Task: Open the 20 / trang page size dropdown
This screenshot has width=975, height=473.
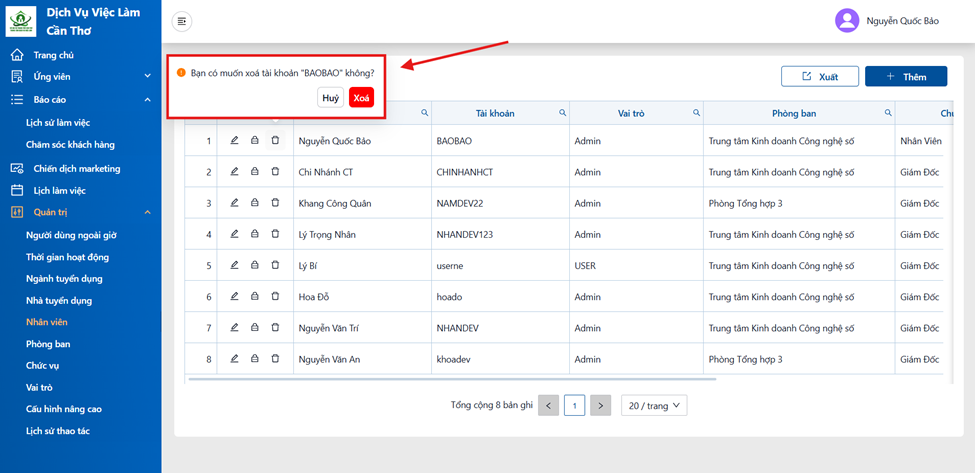Action: 654,406
